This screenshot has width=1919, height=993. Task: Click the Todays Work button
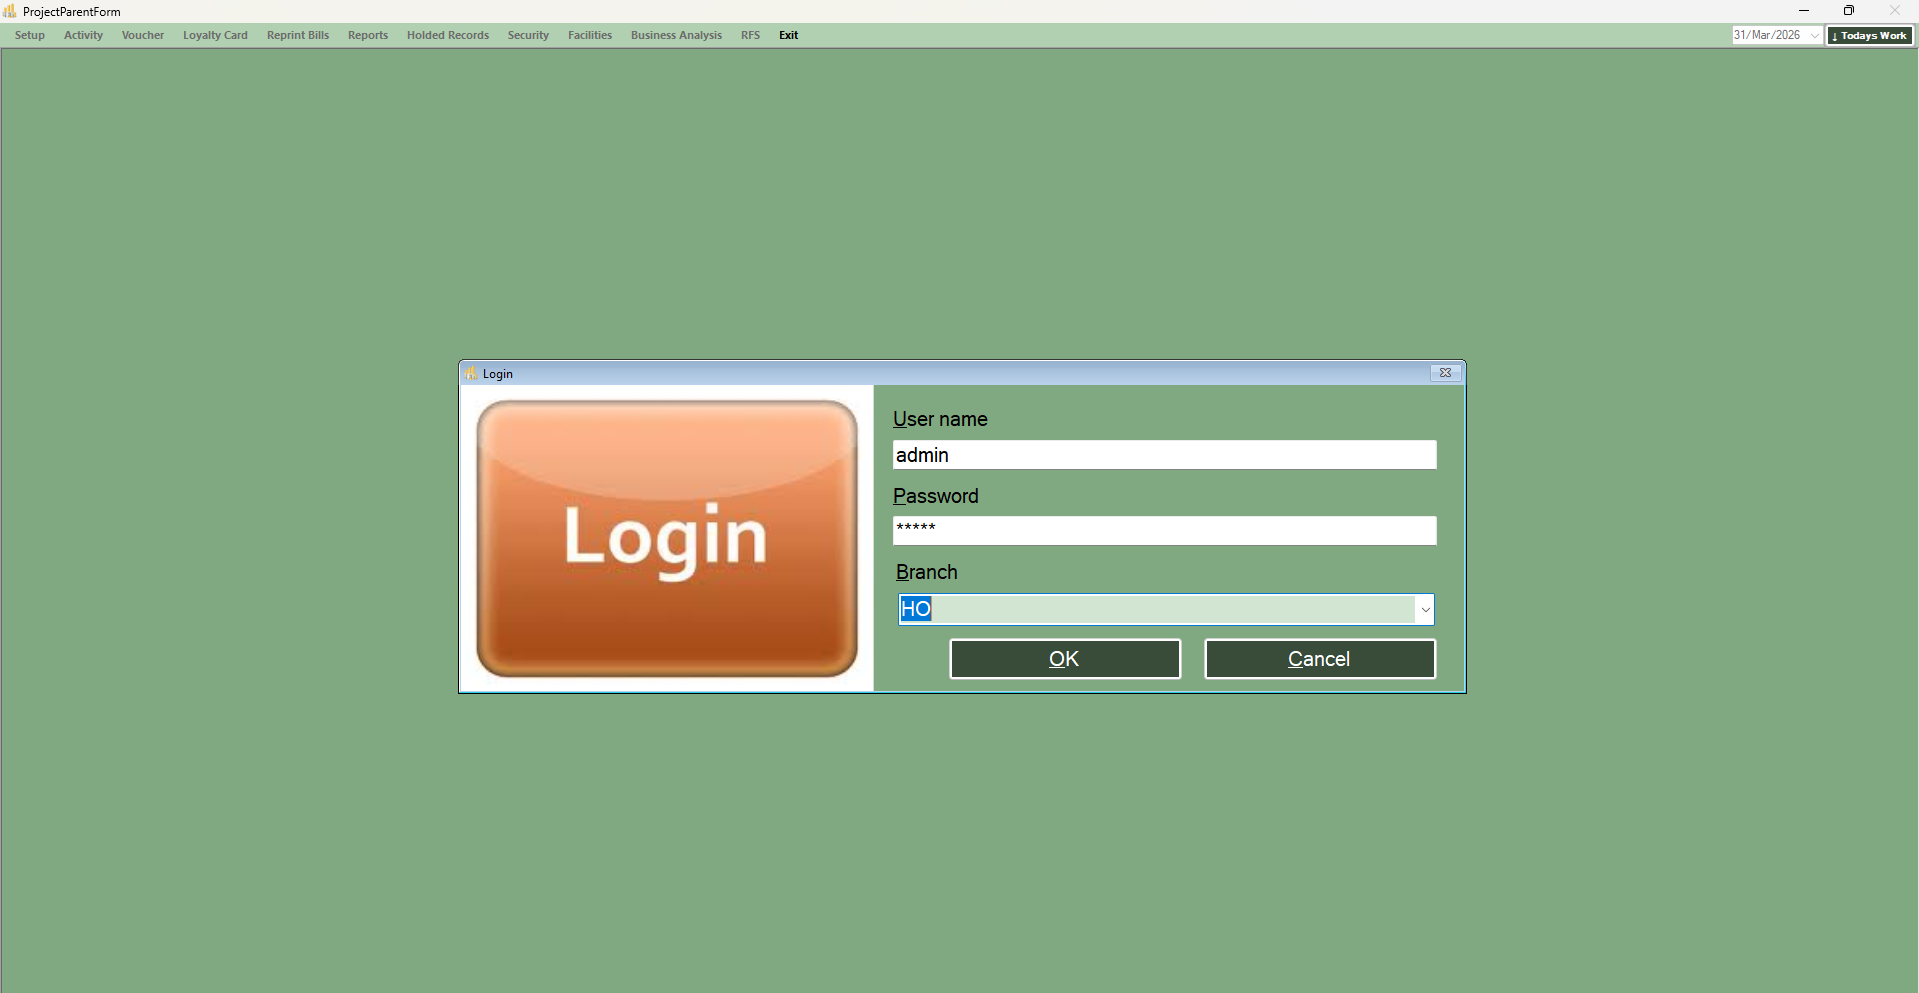point(1870,35)
